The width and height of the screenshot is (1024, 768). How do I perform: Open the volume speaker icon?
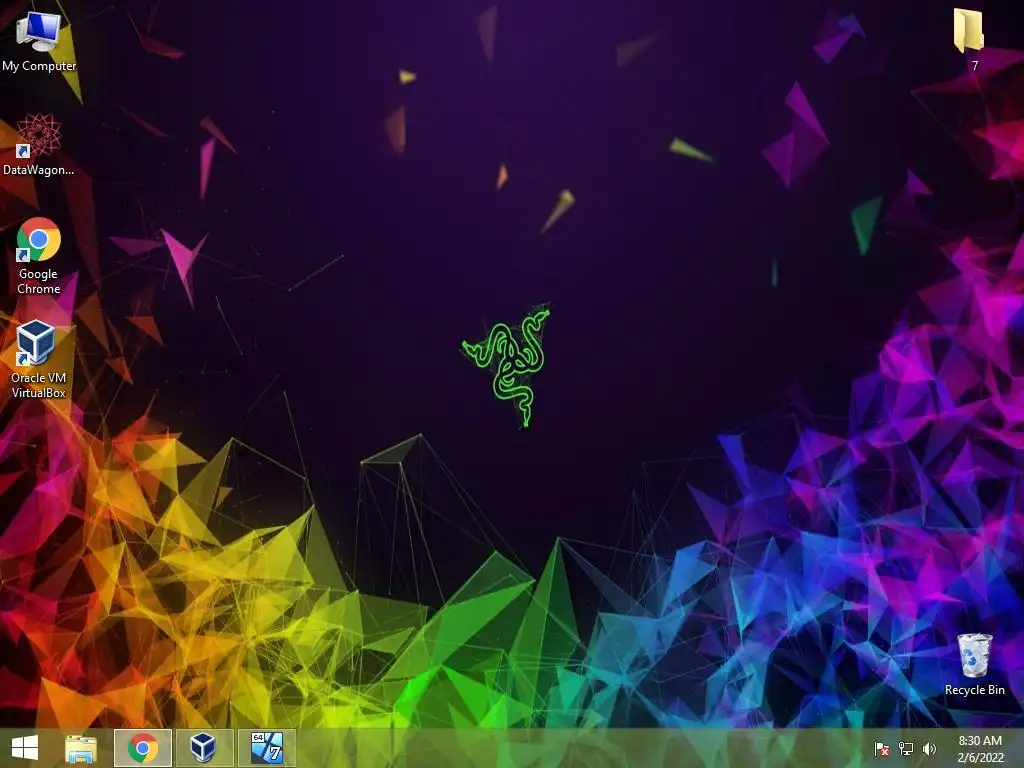929,748
